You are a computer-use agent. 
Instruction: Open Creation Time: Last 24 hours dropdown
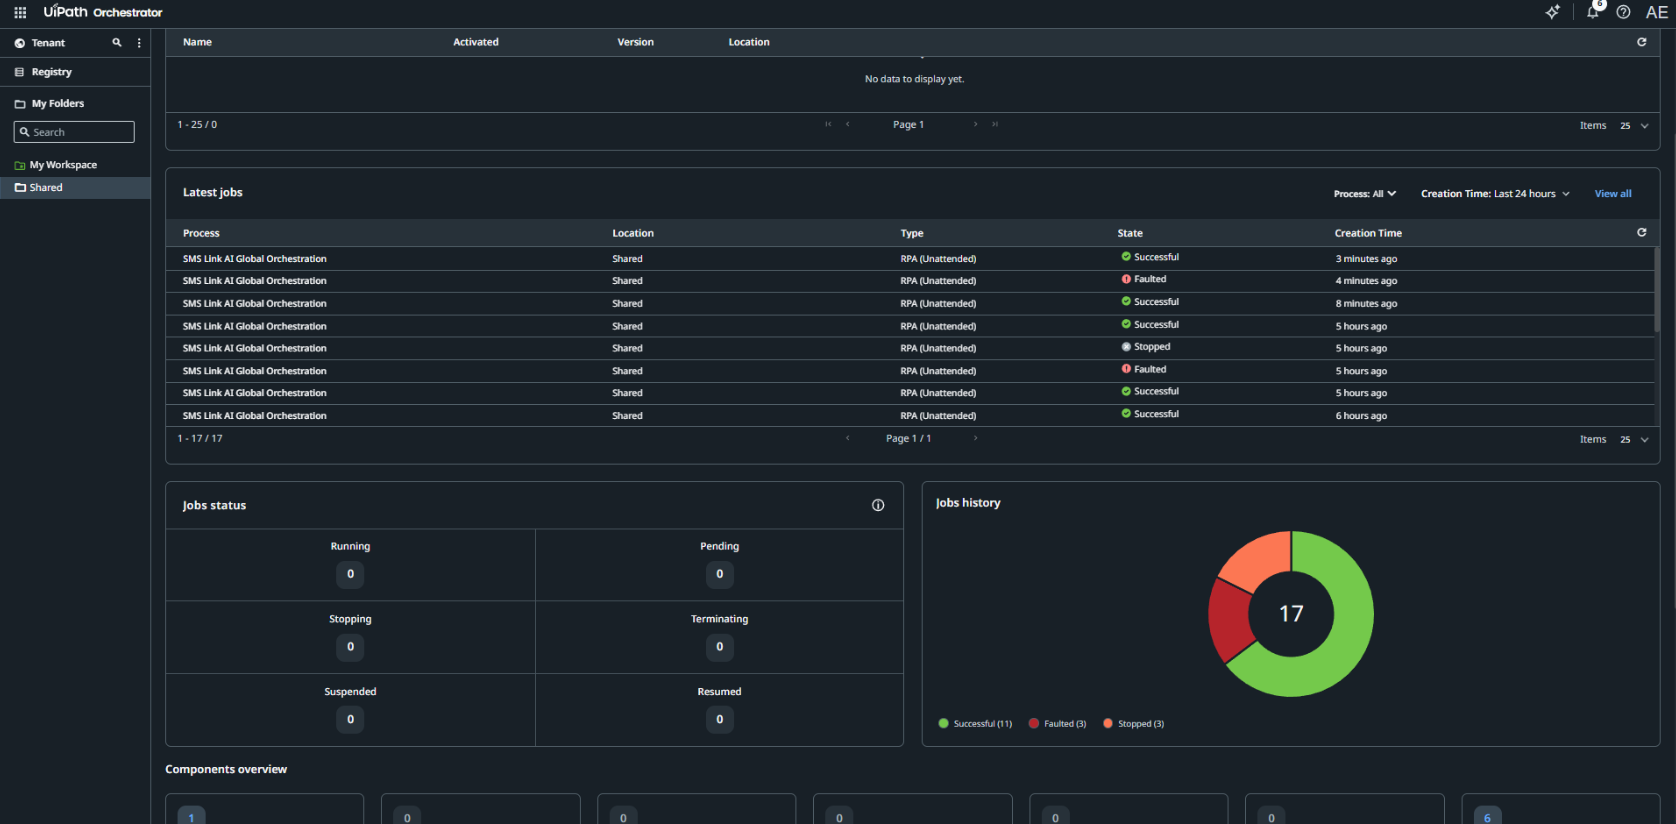1495,194
